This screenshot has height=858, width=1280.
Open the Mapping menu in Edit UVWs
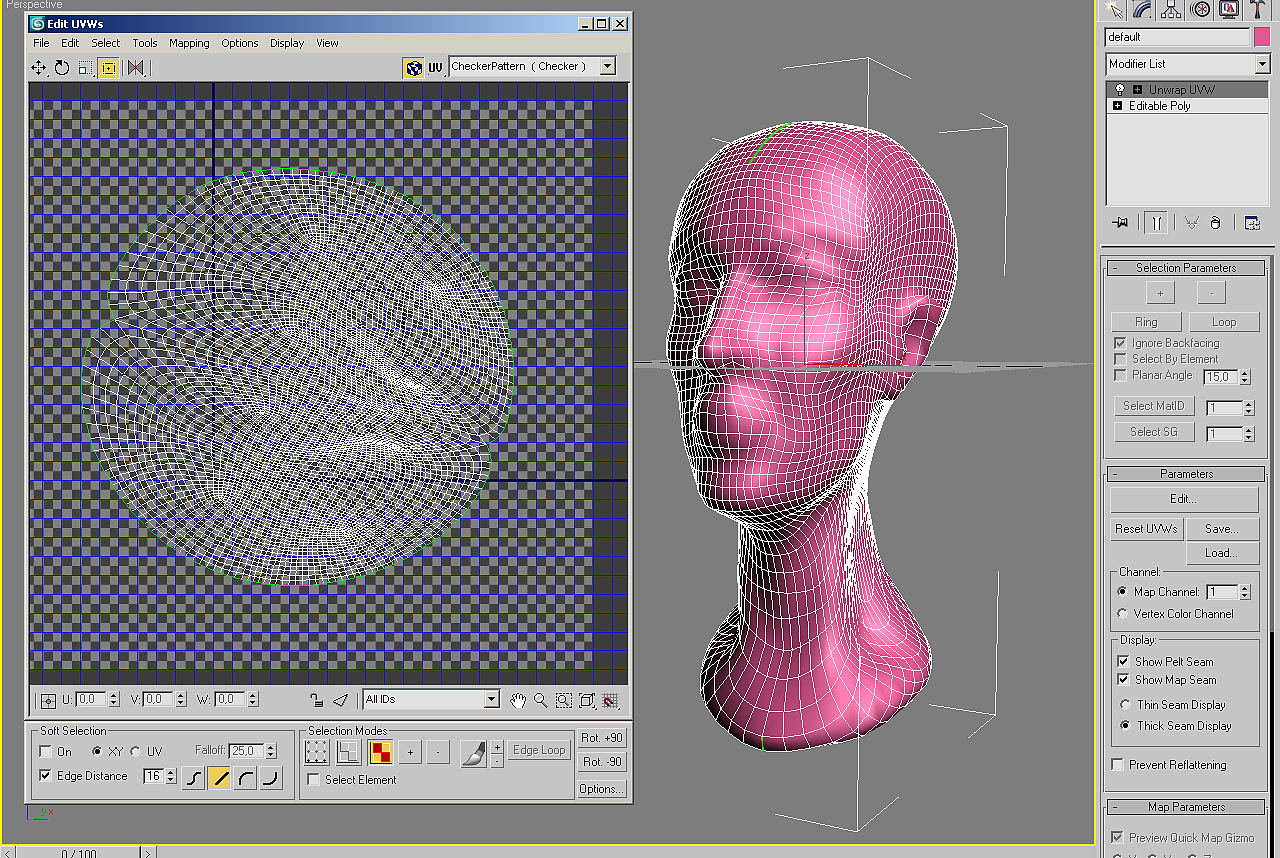tap(189, 43)
